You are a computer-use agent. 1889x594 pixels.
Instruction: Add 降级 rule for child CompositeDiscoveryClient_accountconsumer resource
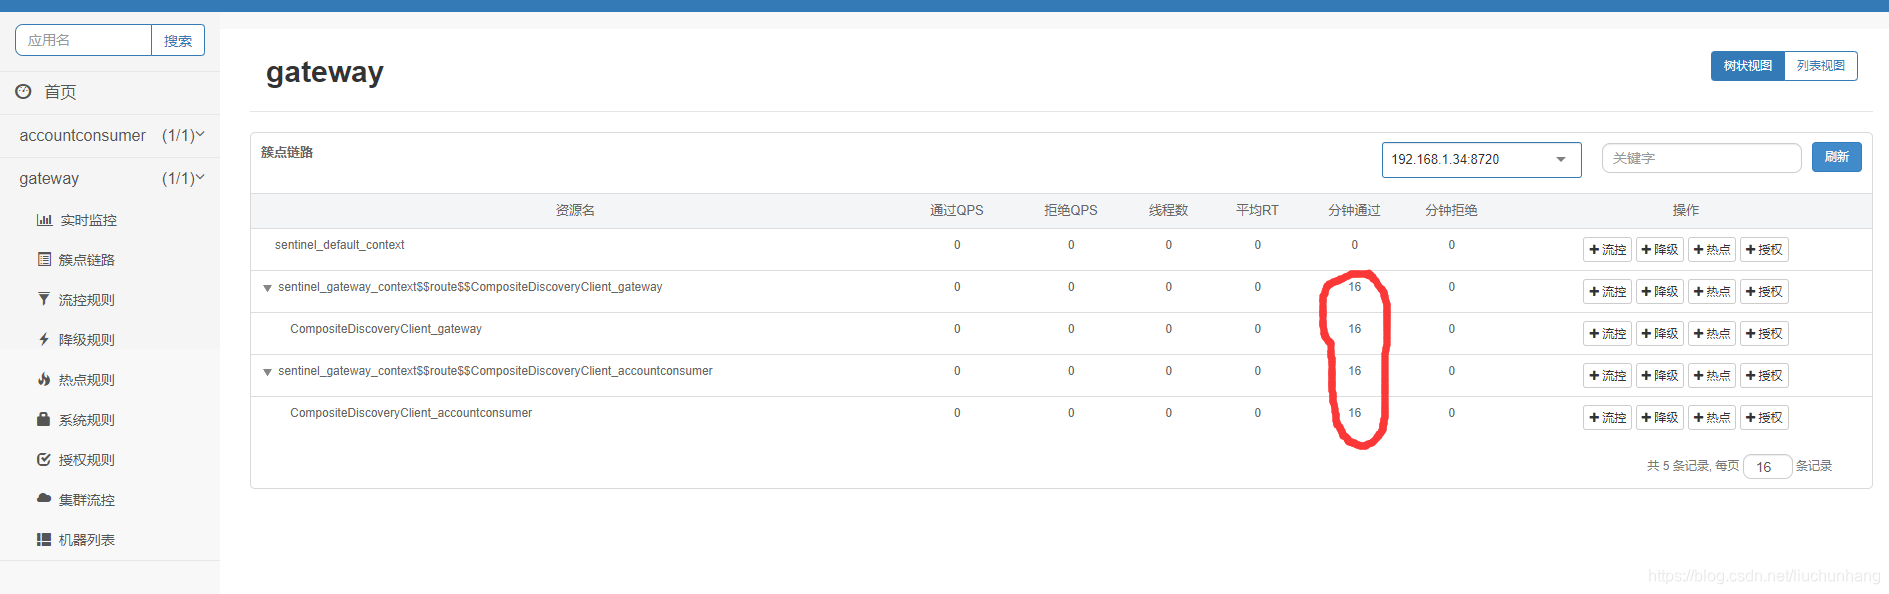coord(1660,418)
